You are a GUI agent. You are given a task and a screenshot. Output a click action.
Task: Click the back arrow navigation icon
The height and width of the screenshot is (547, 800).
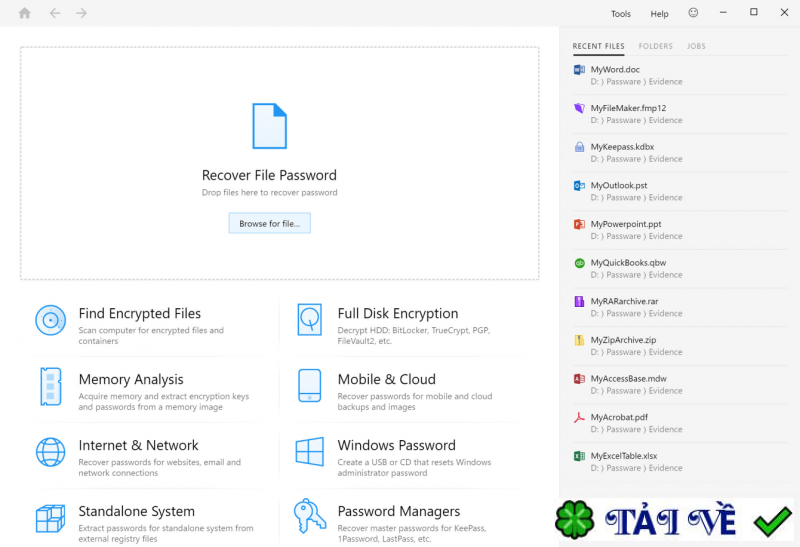(54, 13)
